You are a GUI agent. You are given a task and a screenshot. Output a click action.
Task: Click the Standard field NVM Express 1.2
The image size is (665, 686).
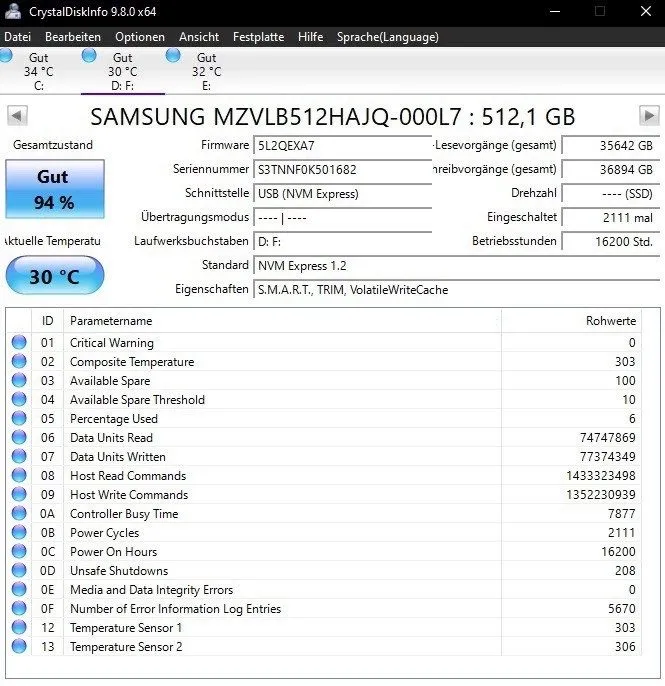(456, 266)
